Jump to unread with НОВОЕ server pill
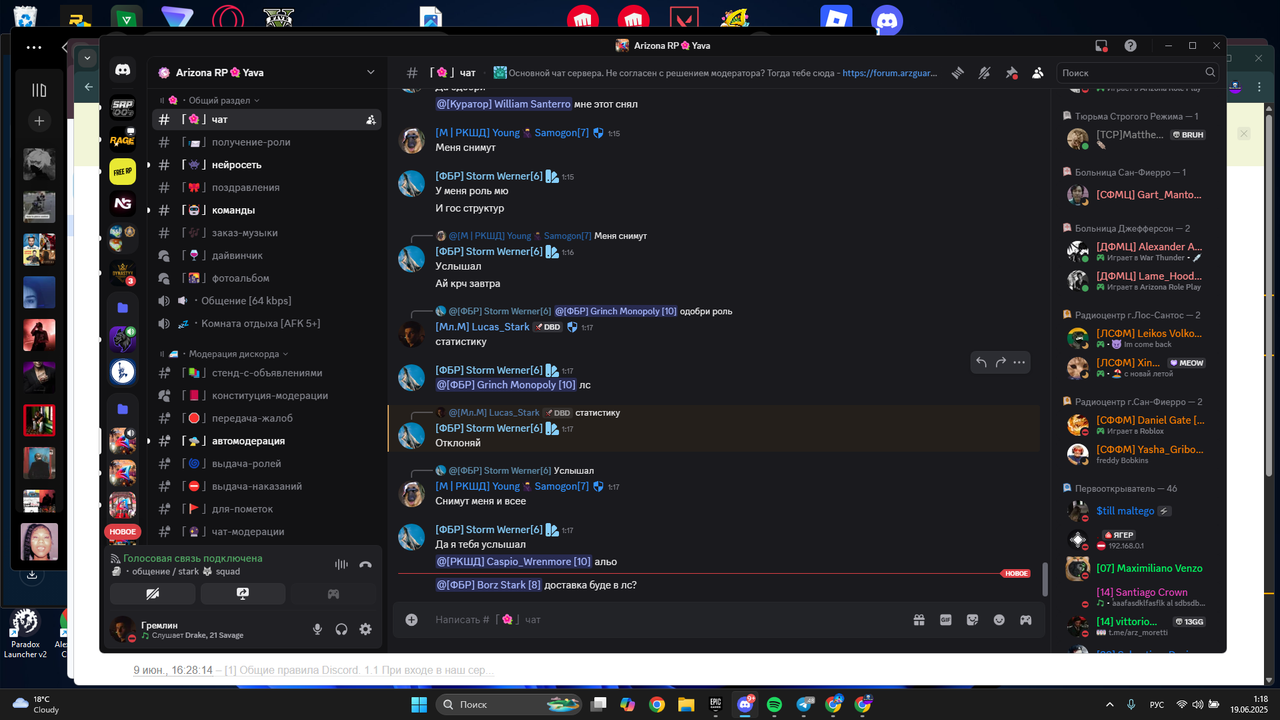This screenshot has width=1280, height=720. coord(122,532)
